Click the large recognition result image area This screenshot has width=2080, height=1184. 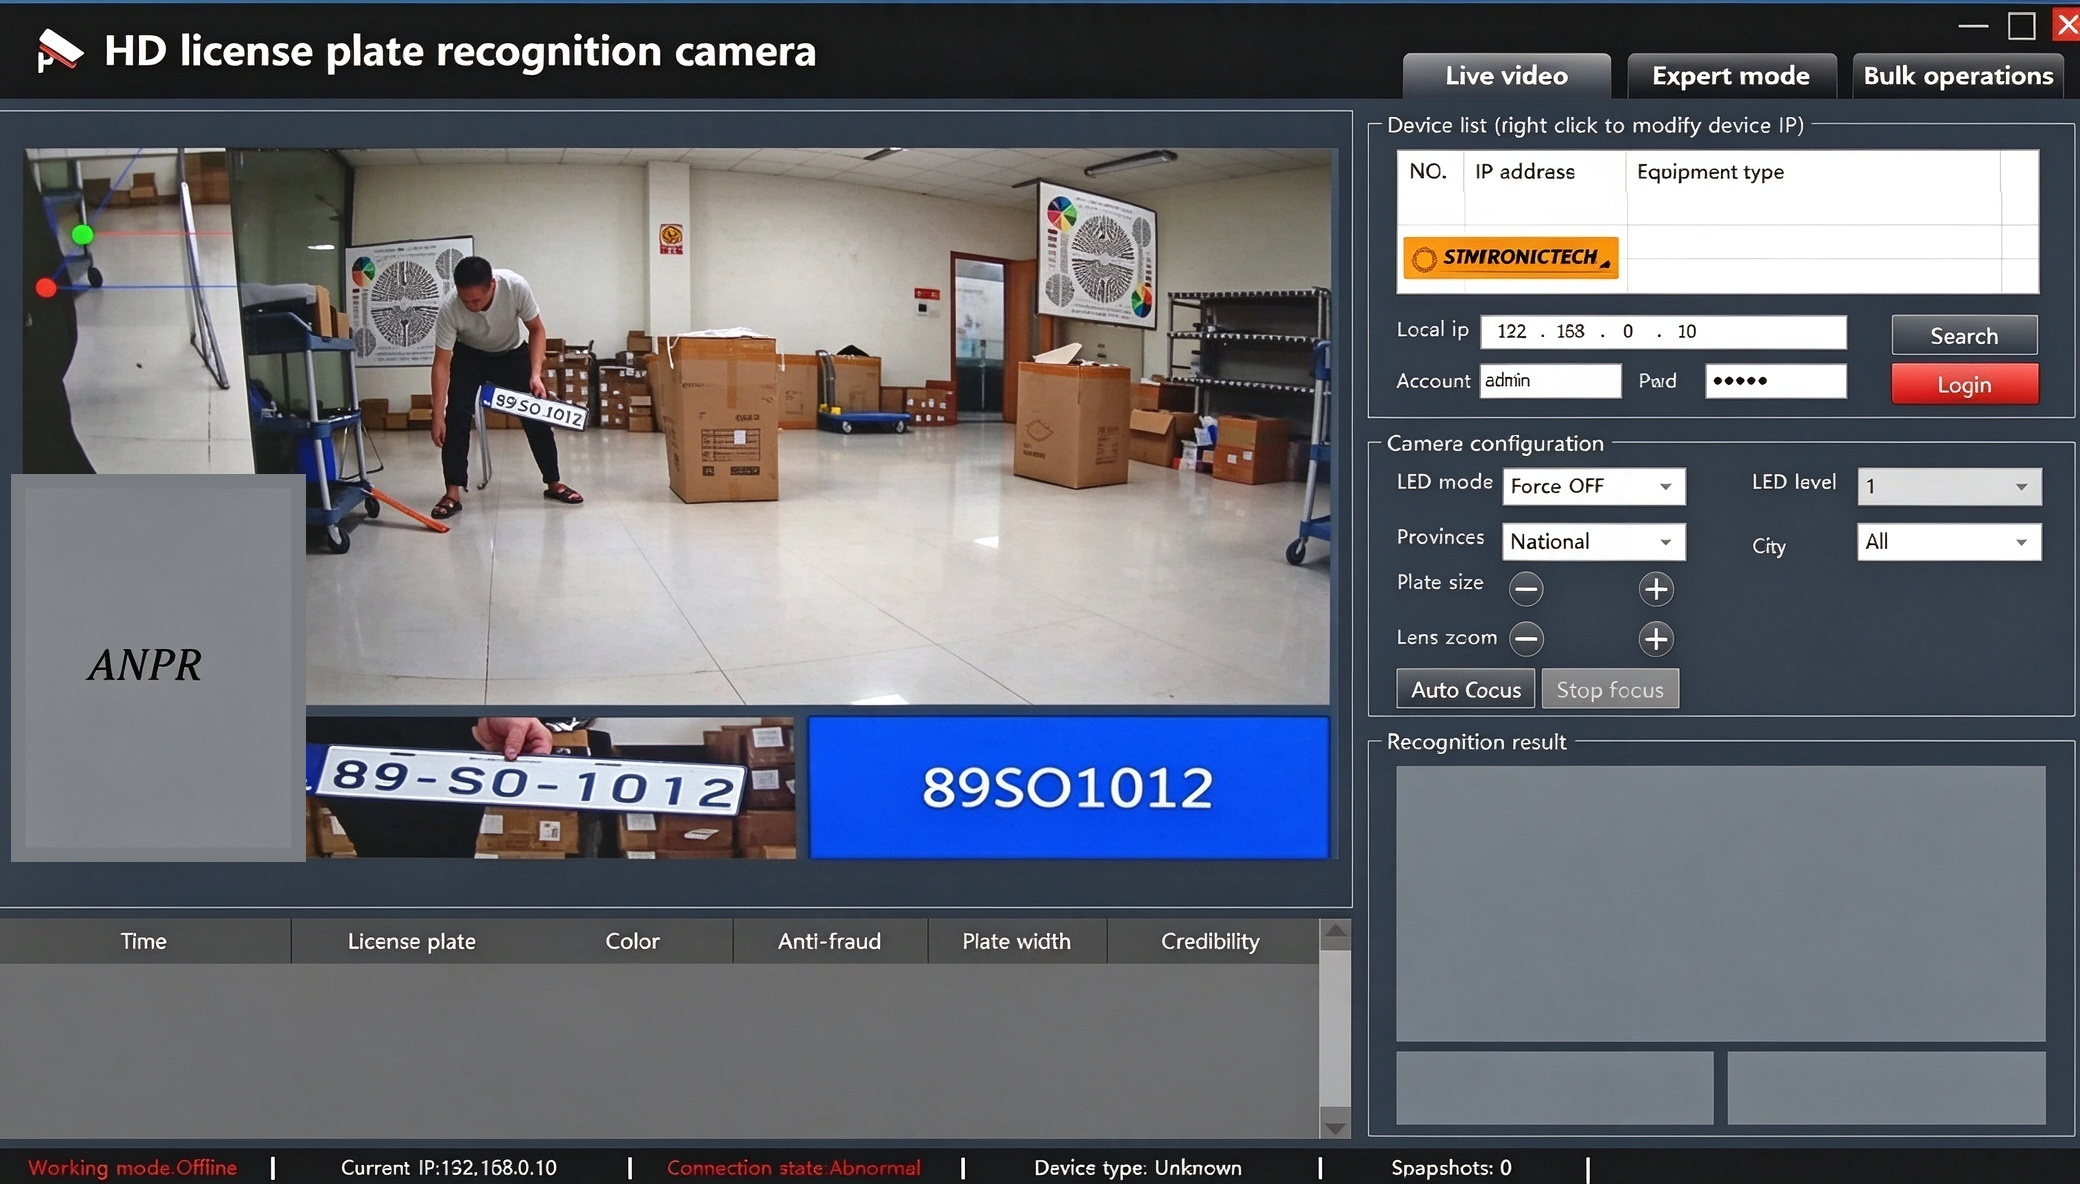point(1720,904)
